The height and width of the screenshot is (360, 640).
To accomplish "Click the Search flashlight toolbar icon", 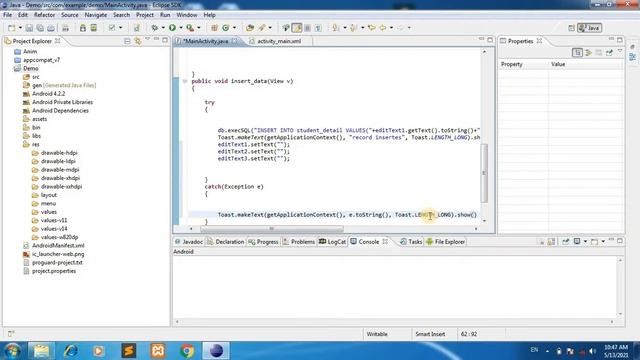I will pyautogui.click(x=262, y=28).
